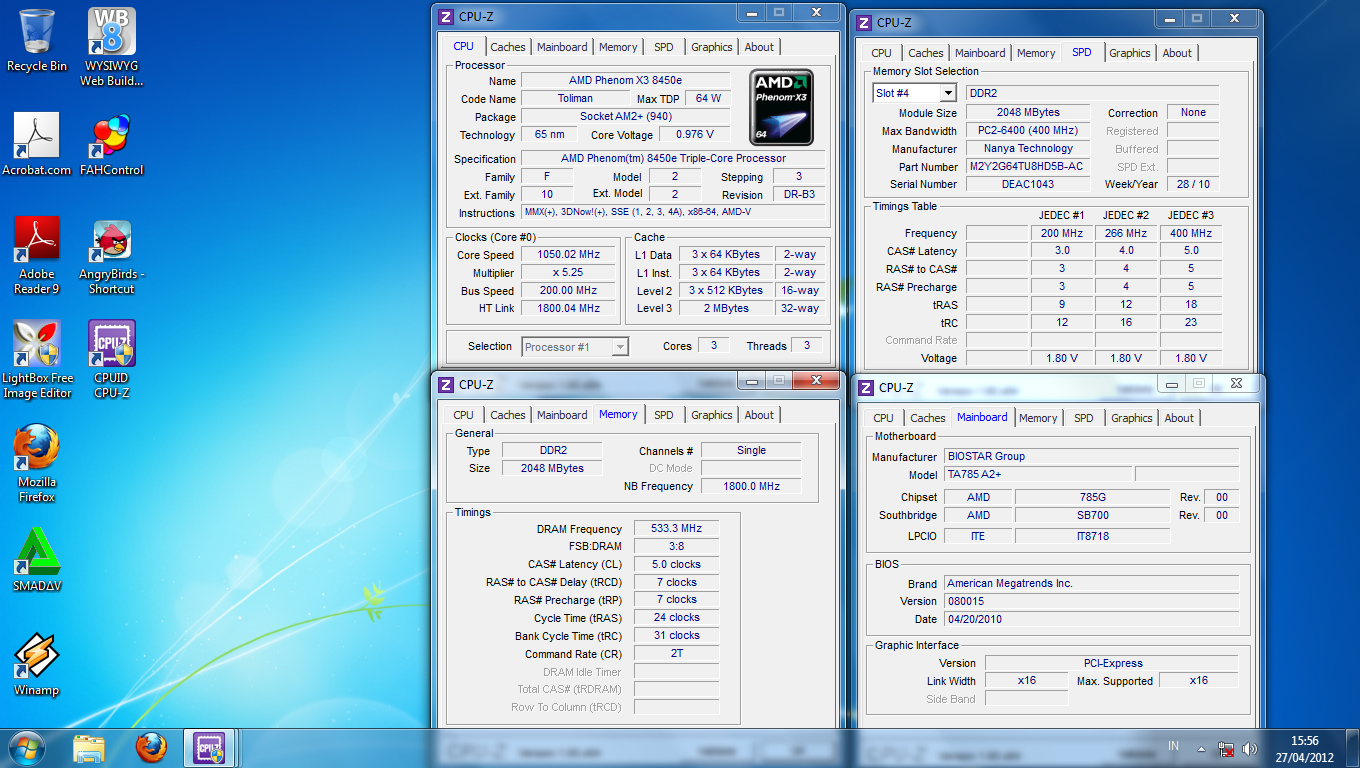Click the Part Number M2Y2G64TU8HD5B-AC
Image resolution: width=1360 pixels, height=768 pixels.
[x=1026, y=166]
